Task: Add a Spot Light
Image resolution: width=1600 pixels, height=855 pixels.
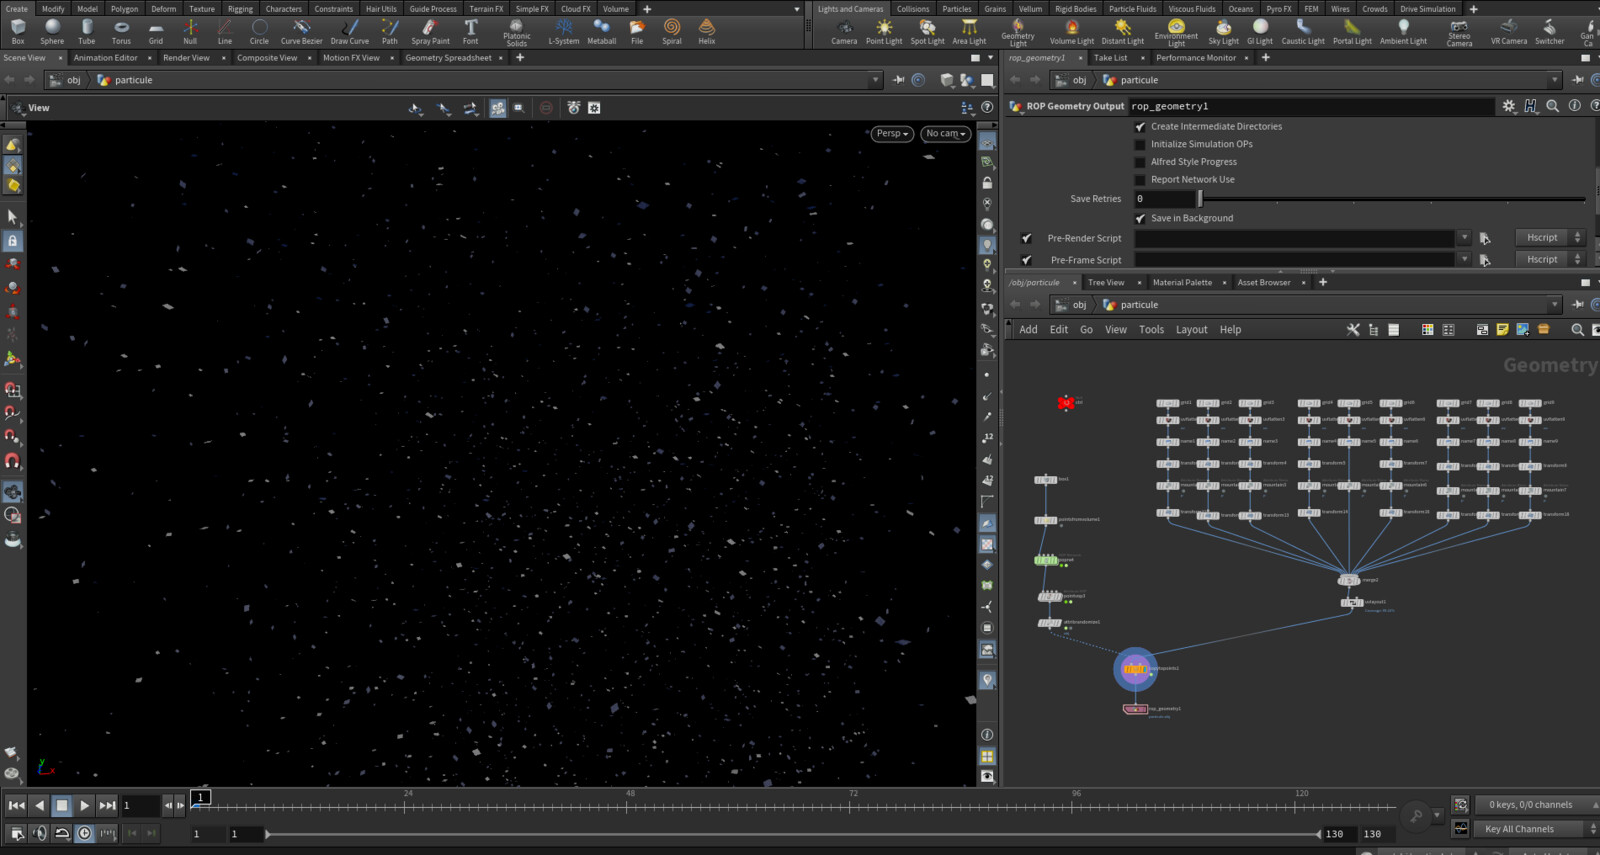Action: point(927,32)
